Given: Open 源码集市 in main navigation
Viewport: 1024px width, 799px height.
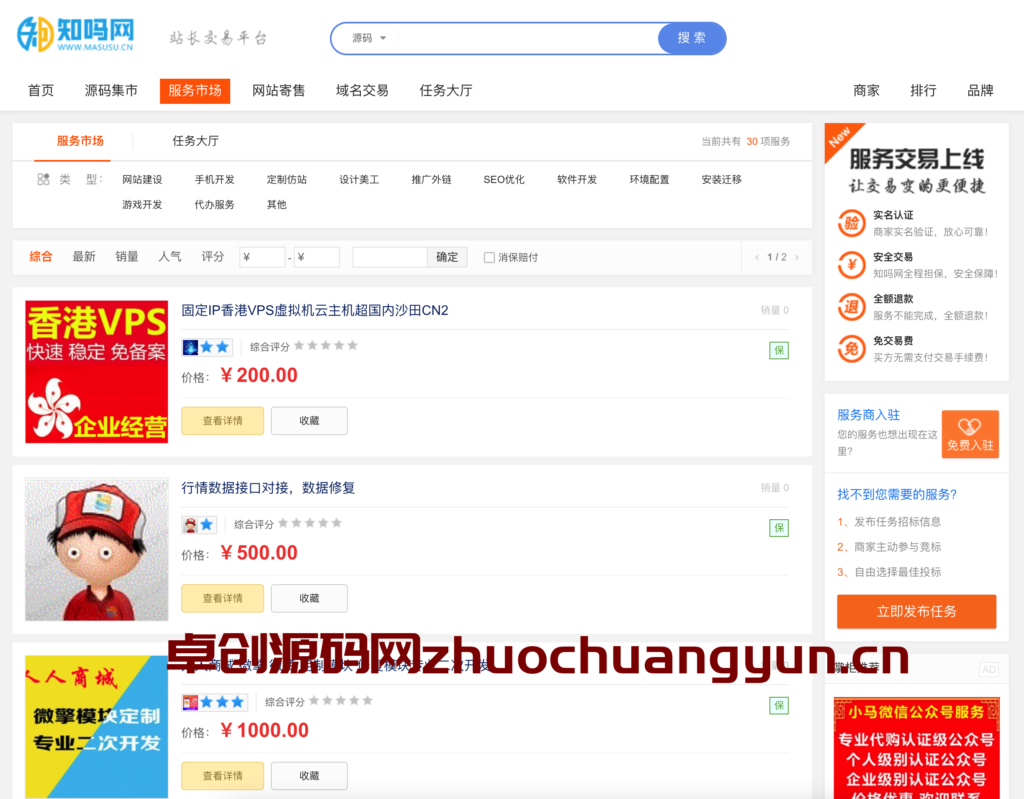Looking at the screenshot, I should [111, 90].
